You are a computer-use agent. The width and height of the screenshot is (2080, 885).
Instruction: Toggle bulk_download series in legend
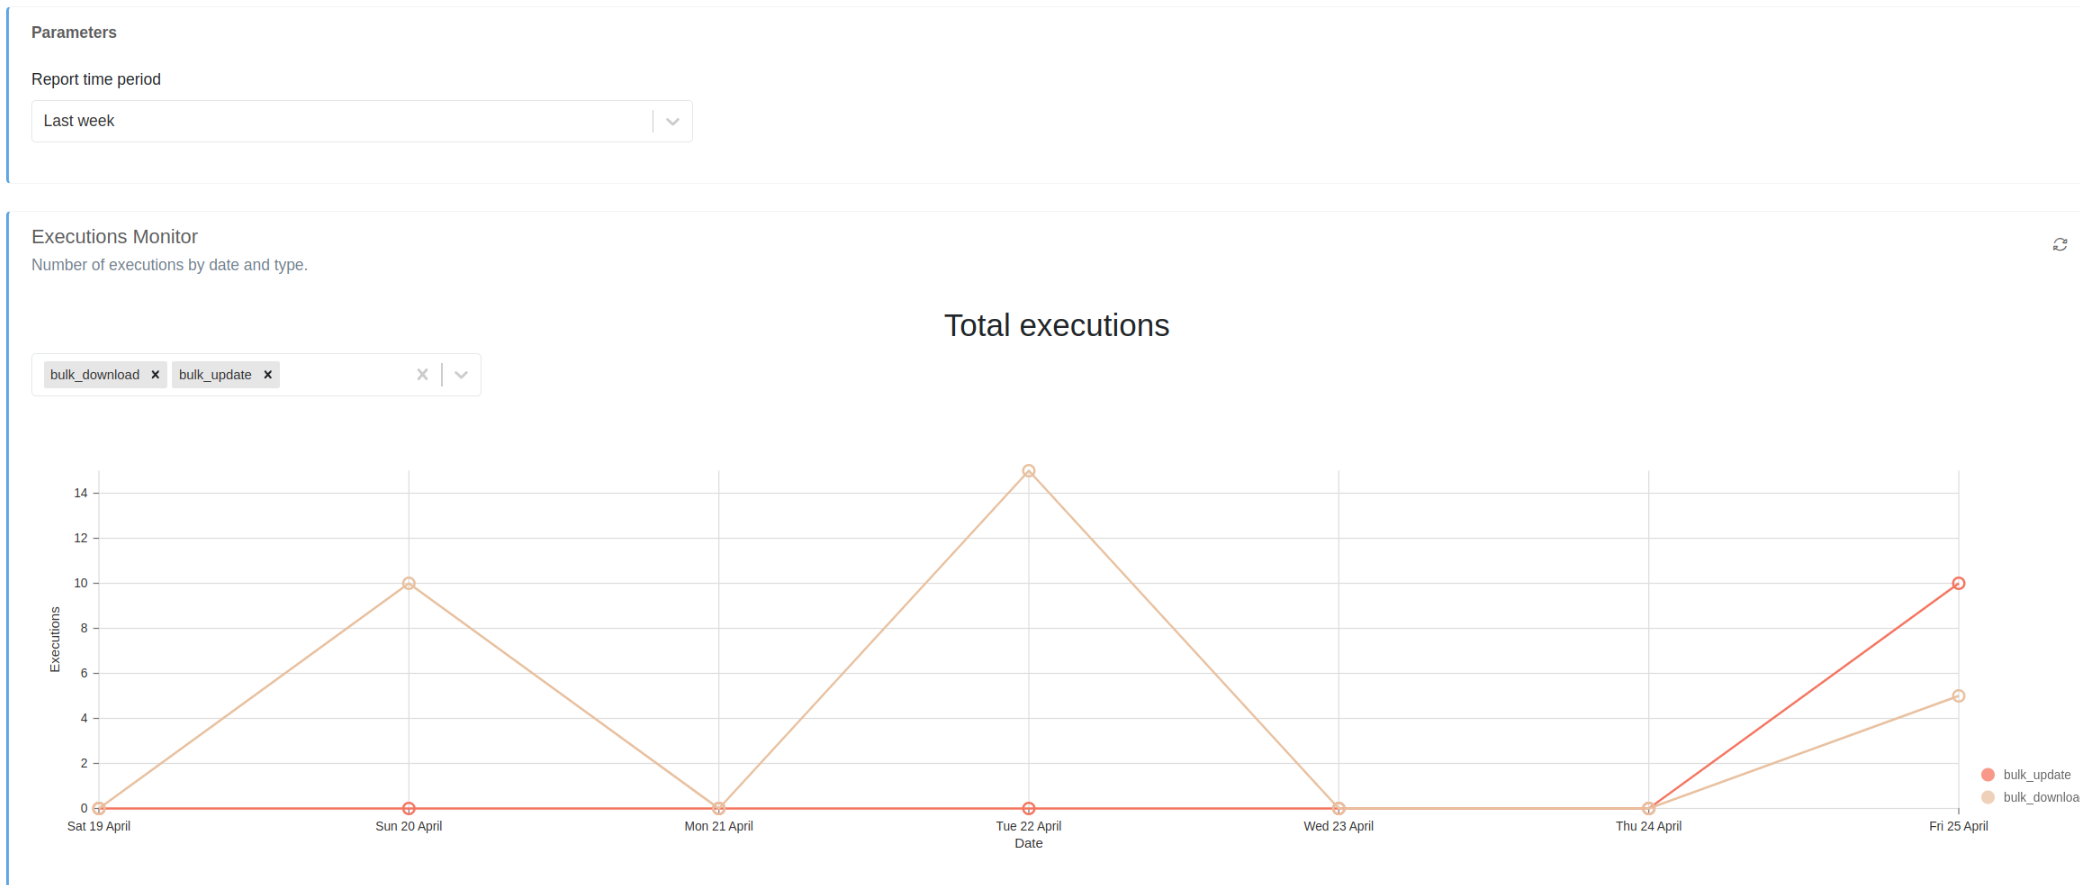click(2040, 797)
